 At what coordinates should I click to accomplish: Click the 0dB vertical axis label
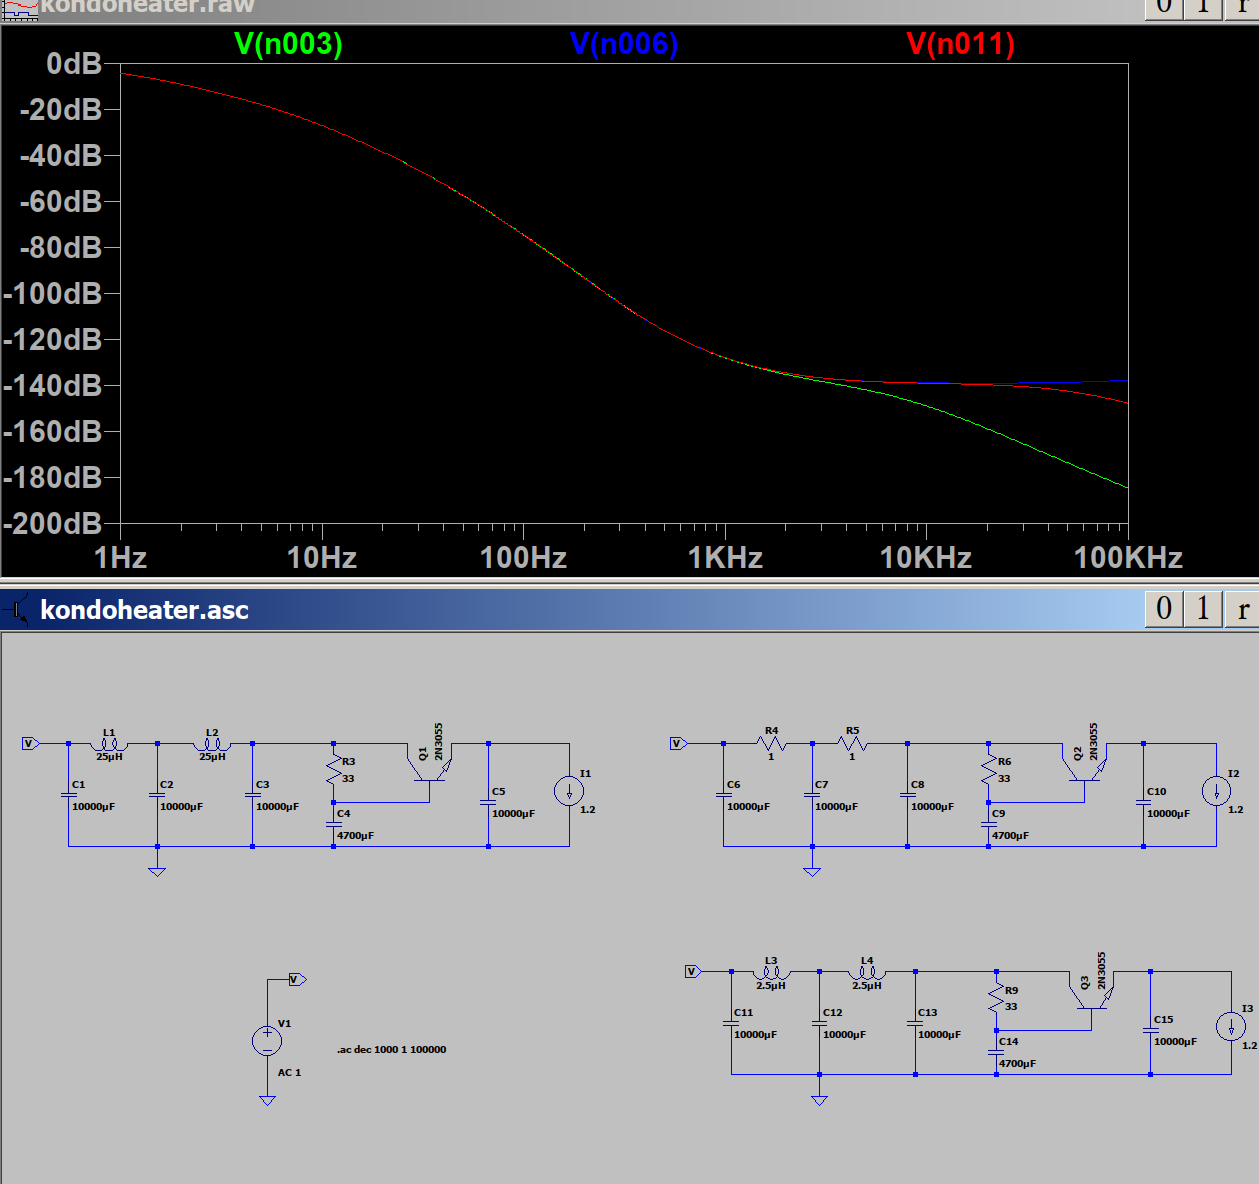tap(74, 64)
